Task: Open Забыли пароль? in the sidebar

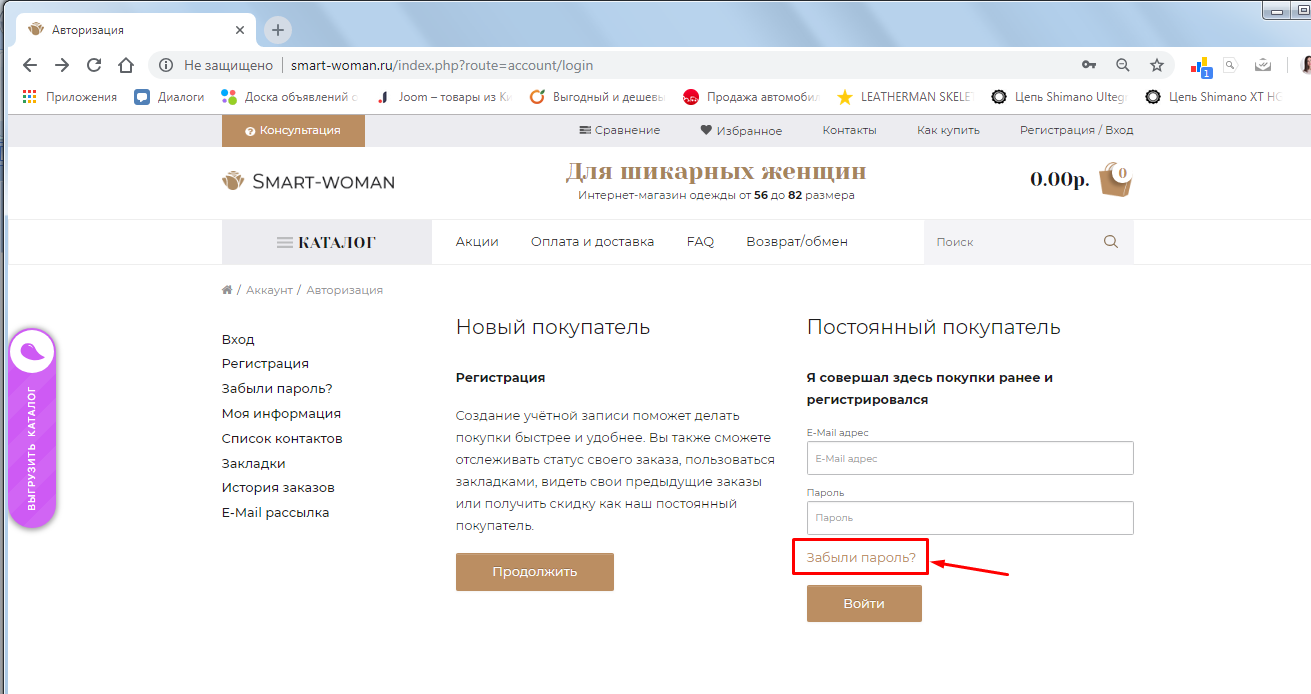Action: tap(277, 388)
